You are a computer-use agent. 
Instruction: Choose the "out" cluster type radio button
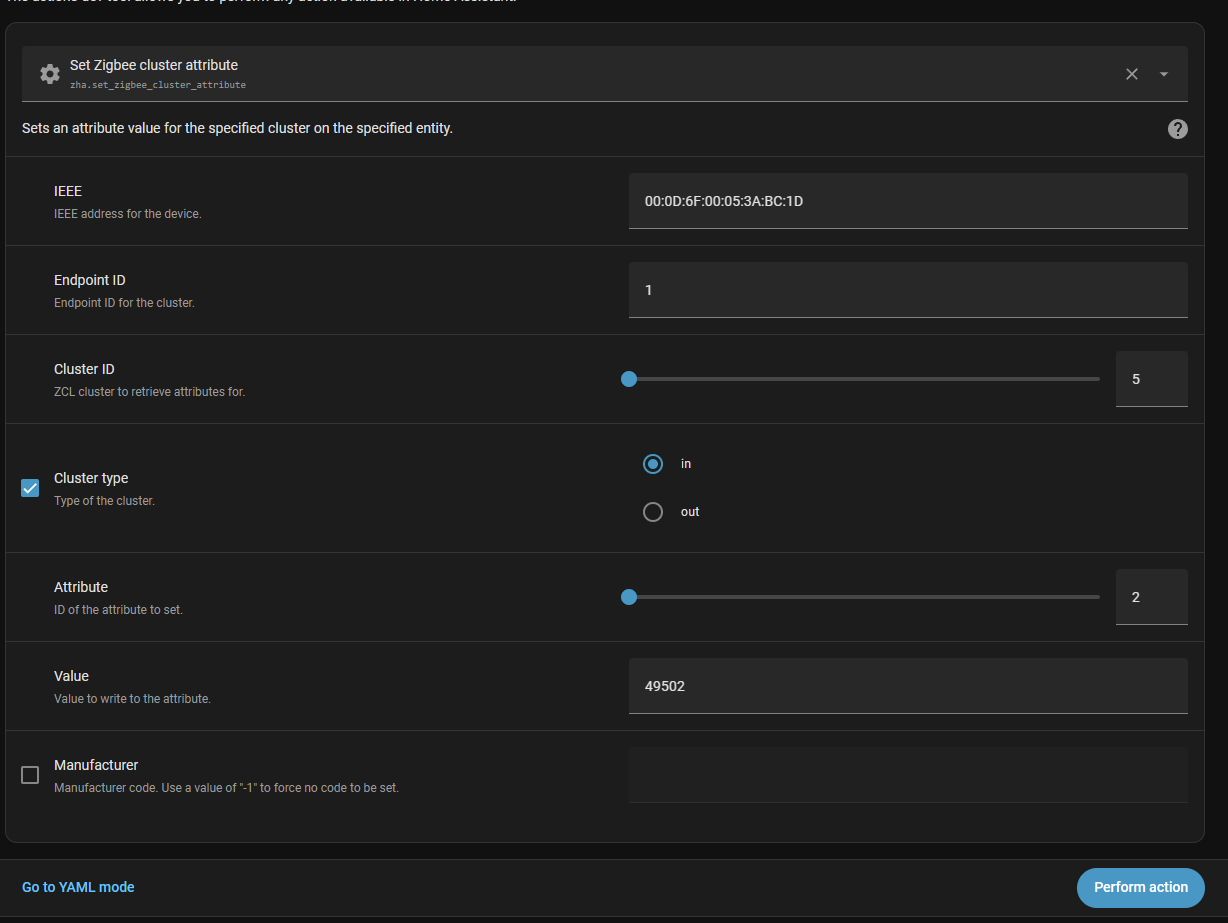653,512
